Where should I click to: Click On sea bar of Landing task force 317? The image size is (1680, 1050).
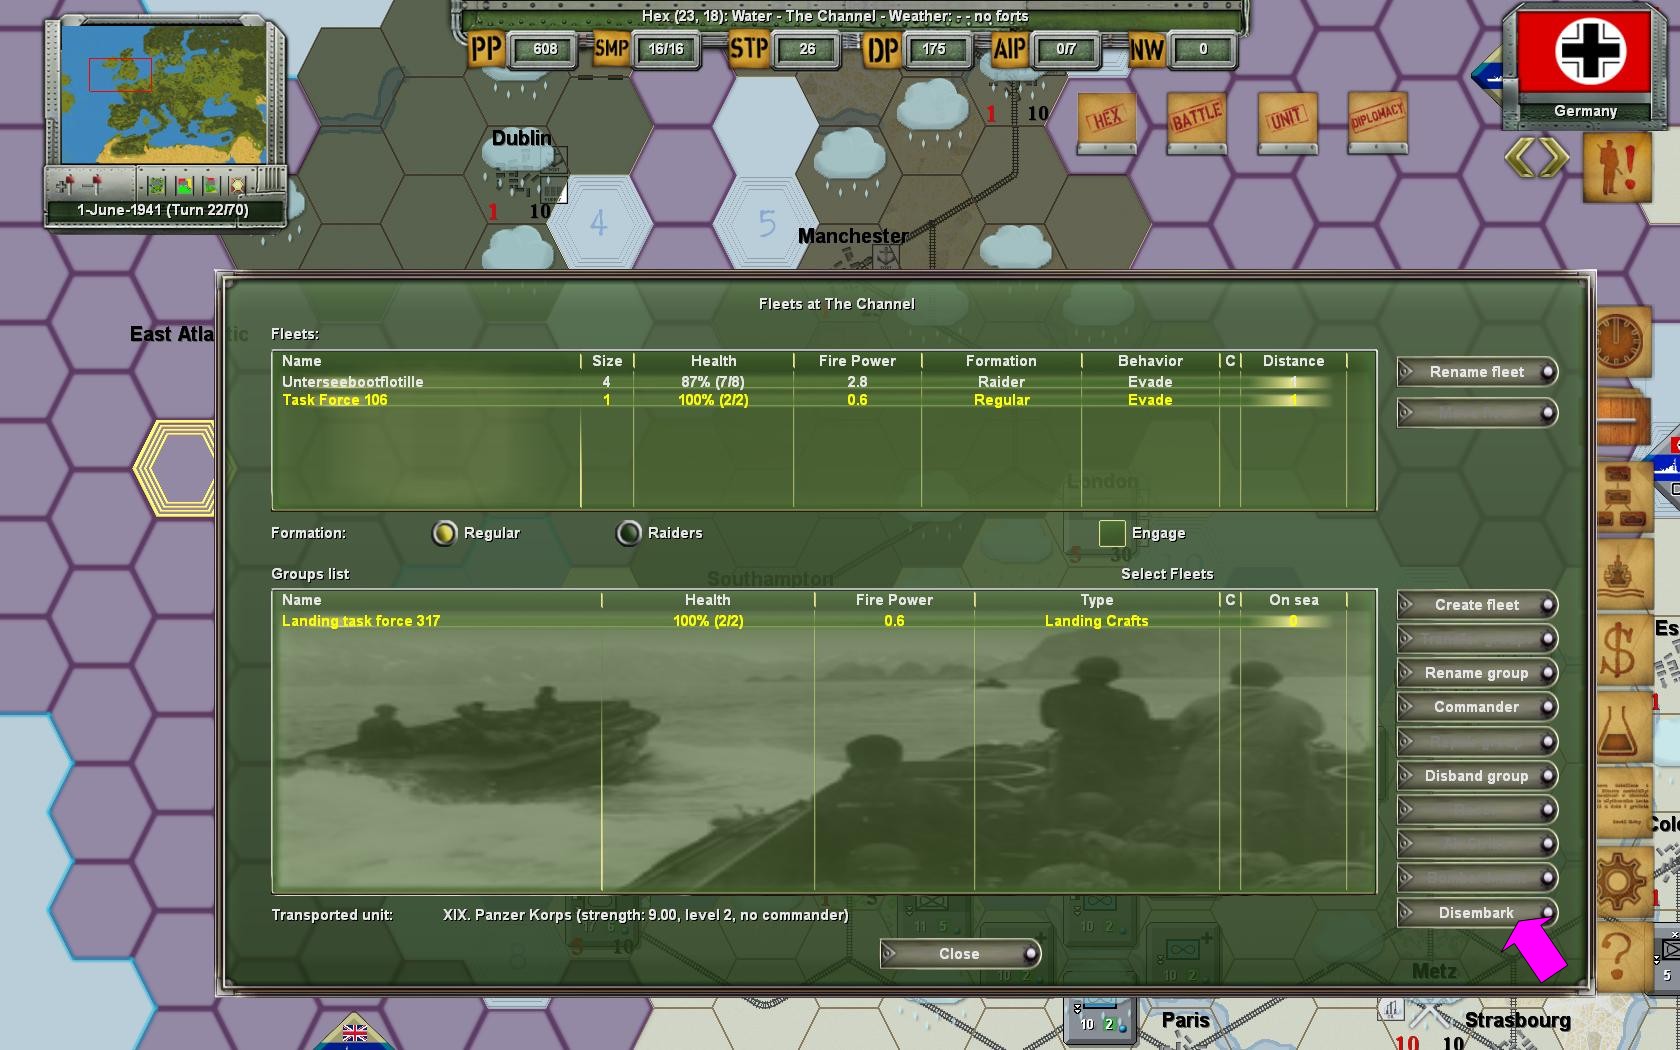(1293, 621)
